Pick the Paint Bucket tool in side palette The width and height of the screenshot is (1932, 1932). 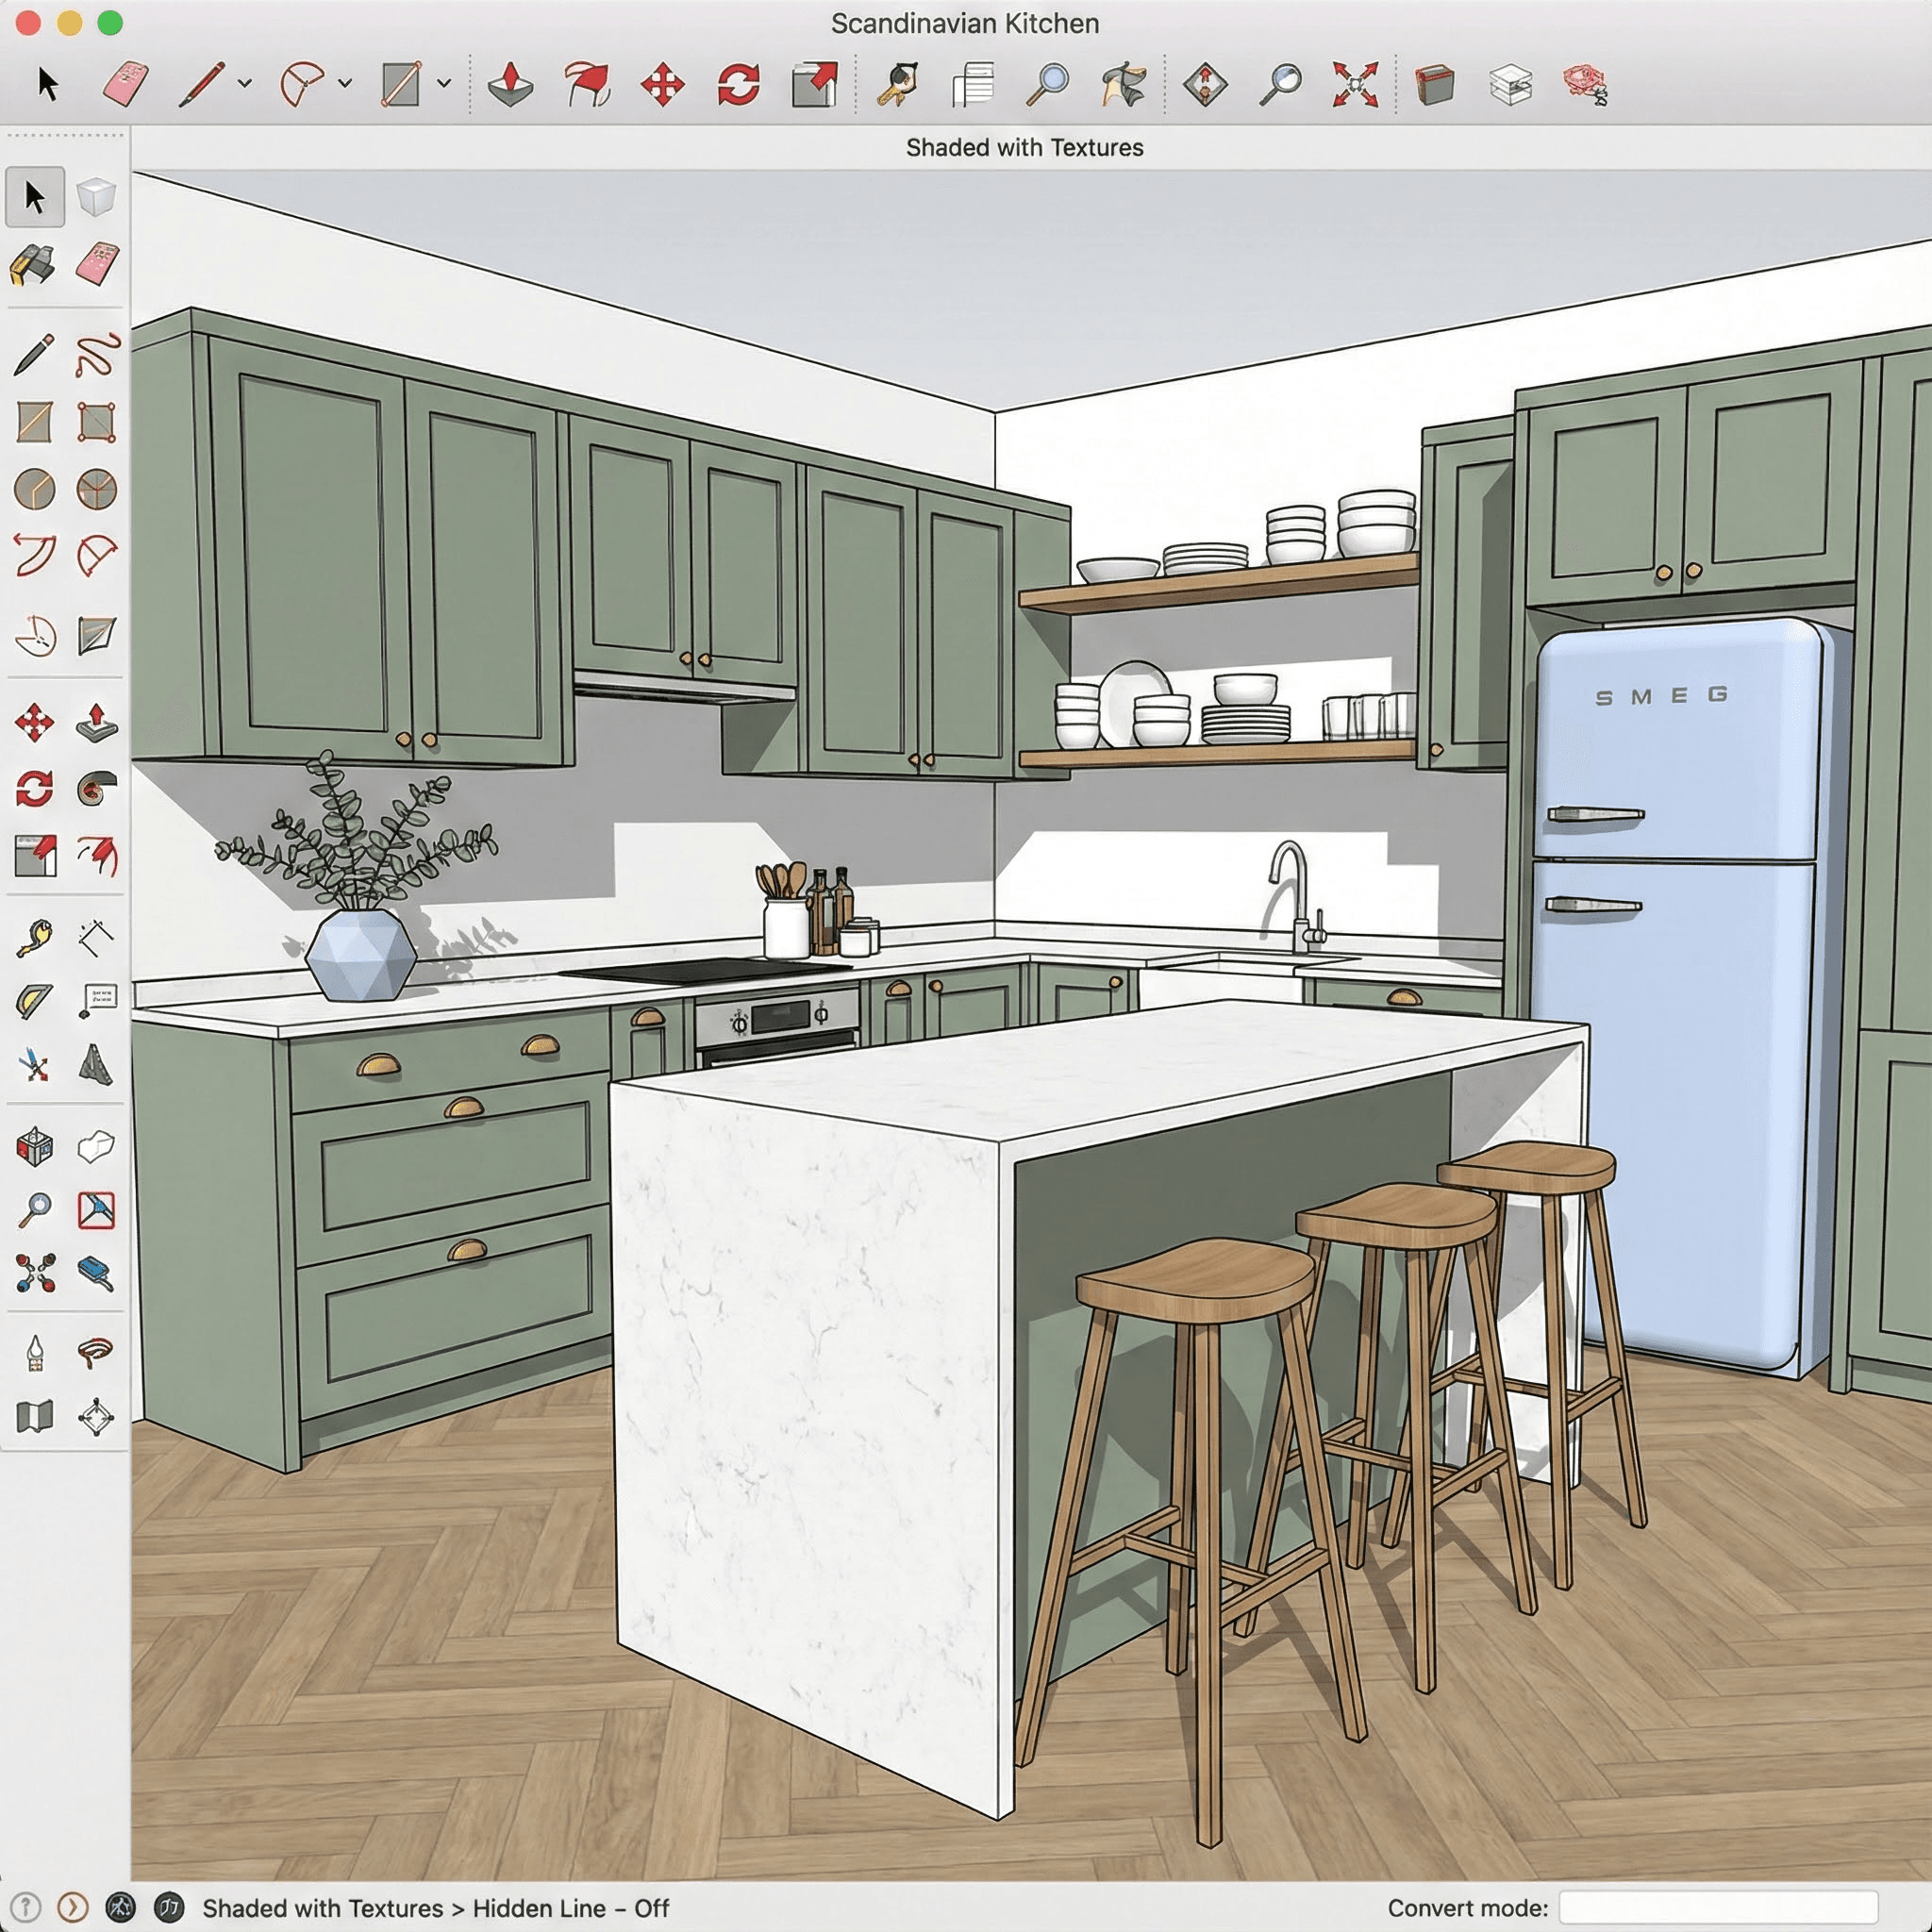click(x=33, y=265)
